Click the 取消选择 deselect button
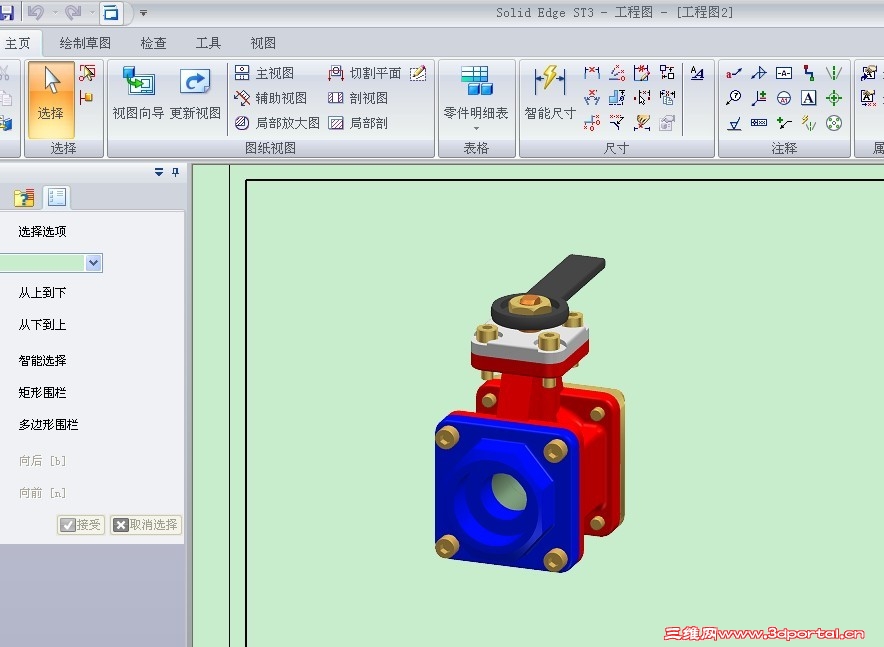Image resolution: width=884 pixels, height=647 pixels. coord(145,525)
